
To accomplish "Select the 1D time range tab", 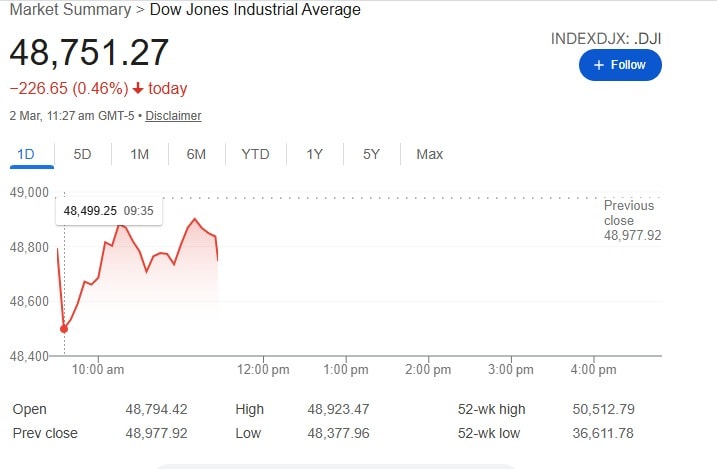I will (x=26, y=154).
